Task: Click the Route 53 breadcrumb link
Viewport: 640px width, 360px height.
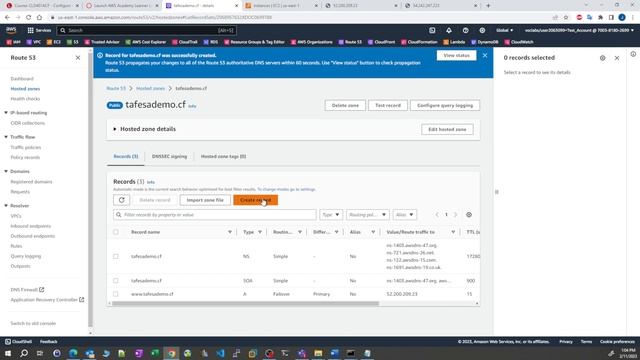Action: tap(116, 88)
